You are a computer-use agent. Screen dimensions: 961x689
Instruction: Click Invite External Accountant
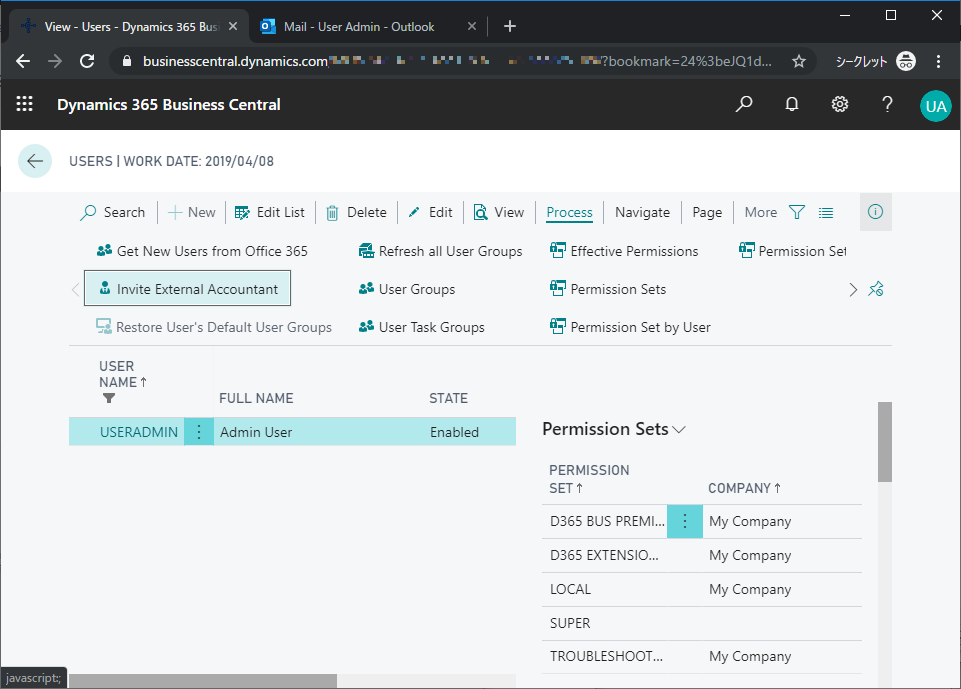(188, 289)
